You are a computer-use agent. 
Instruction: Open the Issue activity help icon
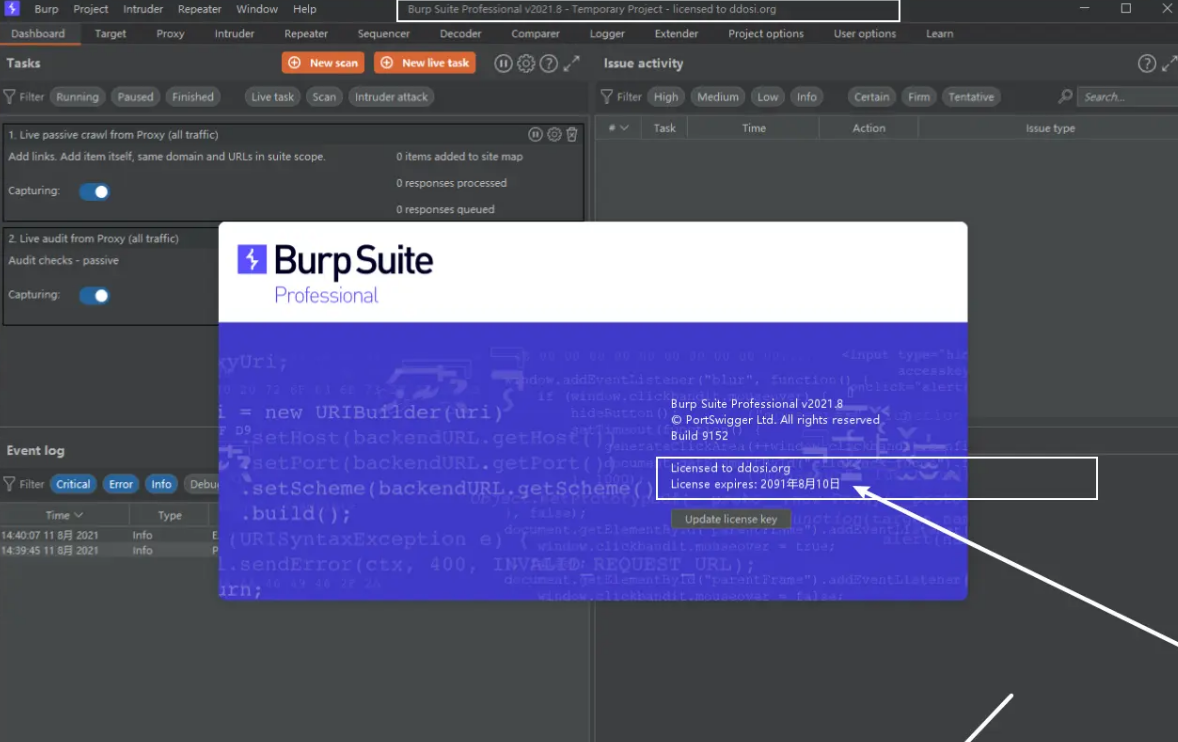1146,64
